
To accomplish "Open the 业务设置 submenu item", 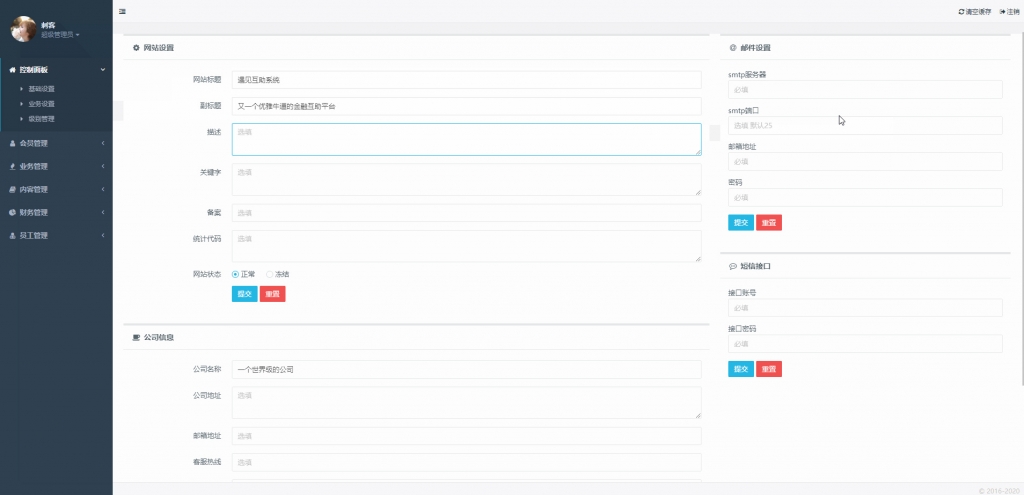I will pos(42,103).
